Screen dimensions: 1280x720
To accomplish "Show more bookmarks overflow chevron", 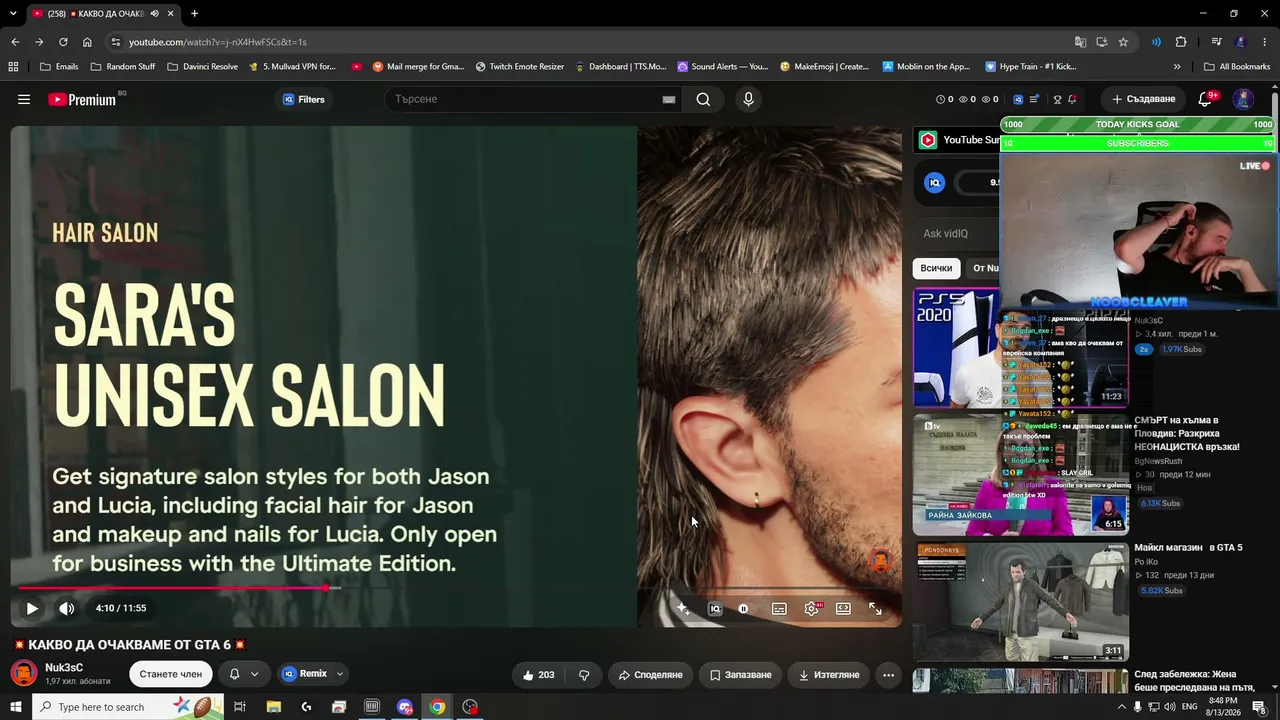I will 1177,67.
